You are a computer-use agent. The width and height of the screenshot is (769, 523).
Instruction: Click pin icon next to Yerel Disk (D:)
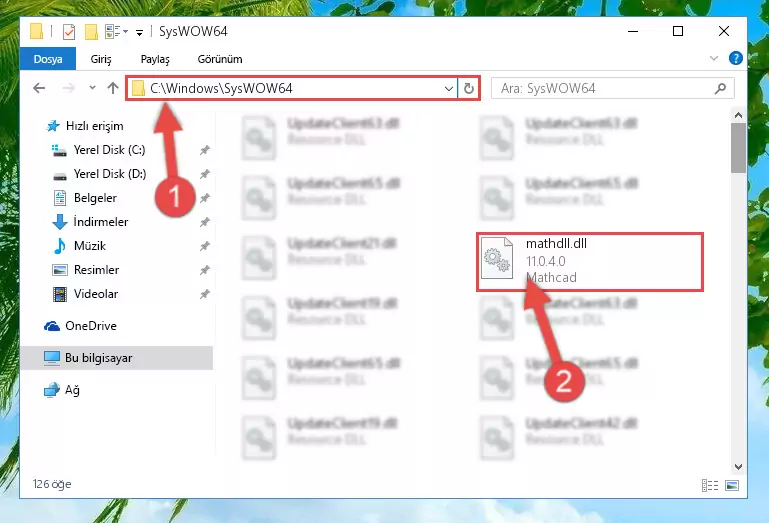point(205,174)
